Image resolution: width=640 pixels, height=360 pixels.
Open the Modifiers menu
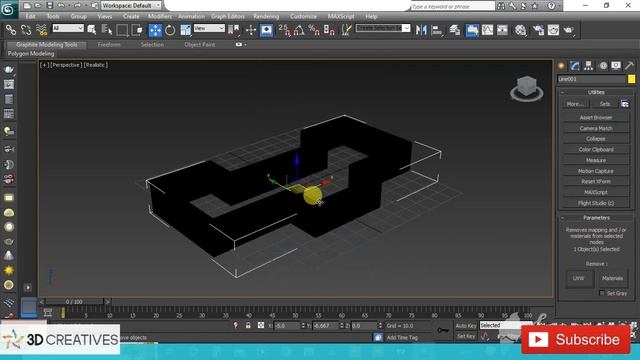point(160,16)
